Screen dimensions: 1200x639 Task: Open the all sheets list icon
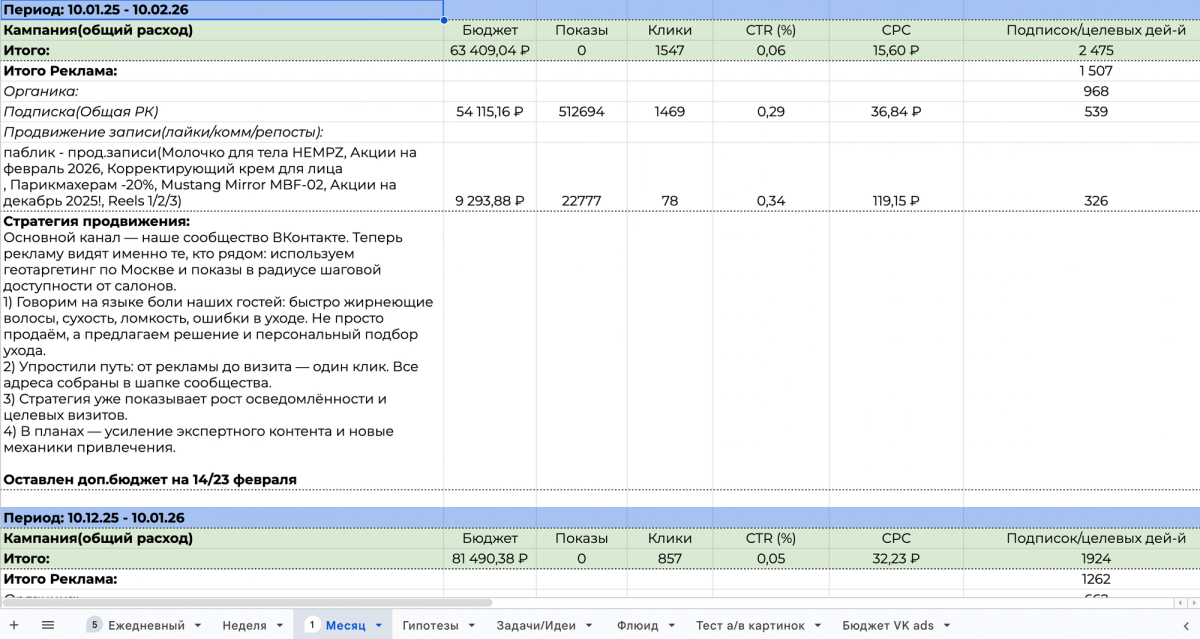coord(47,625)
